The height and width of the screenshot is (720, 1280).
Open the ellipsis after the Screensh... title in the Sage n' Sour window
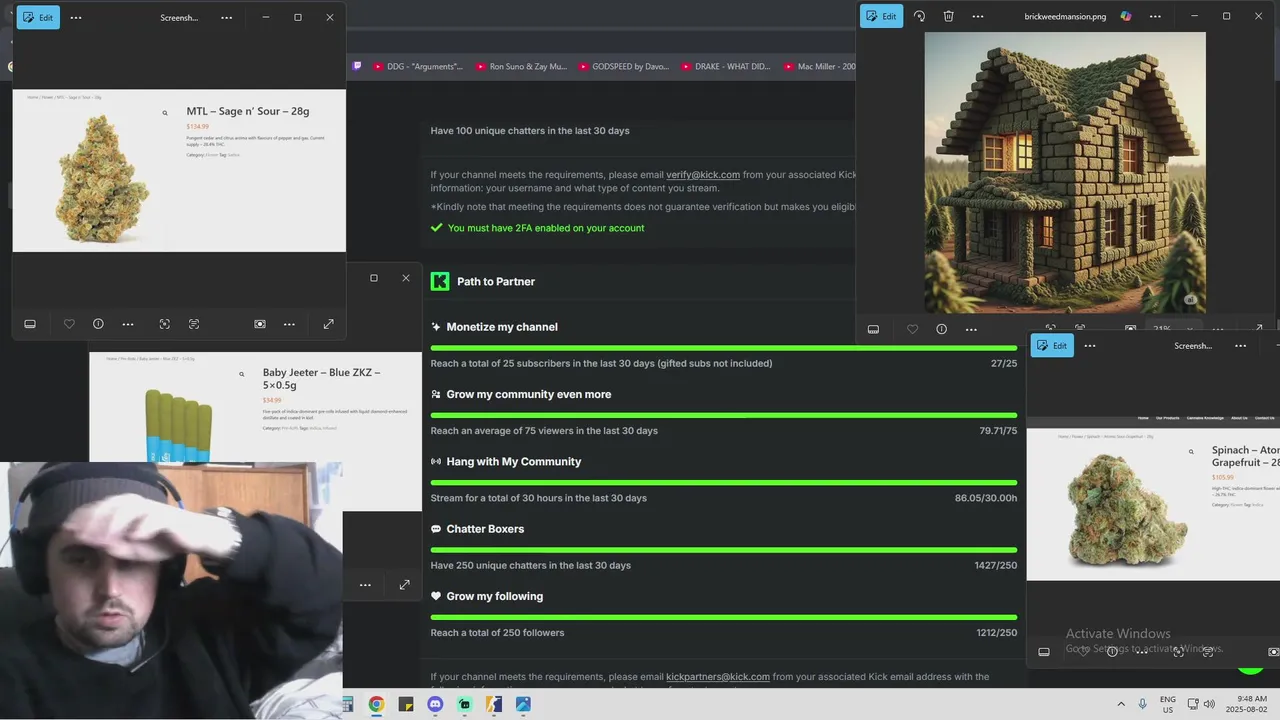click(x=227, y=17)
